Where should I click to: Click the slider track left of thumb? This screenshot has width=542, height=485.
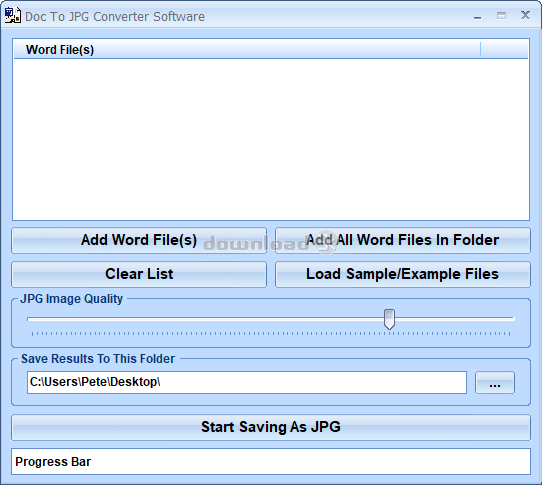click(x=205, y=319)
